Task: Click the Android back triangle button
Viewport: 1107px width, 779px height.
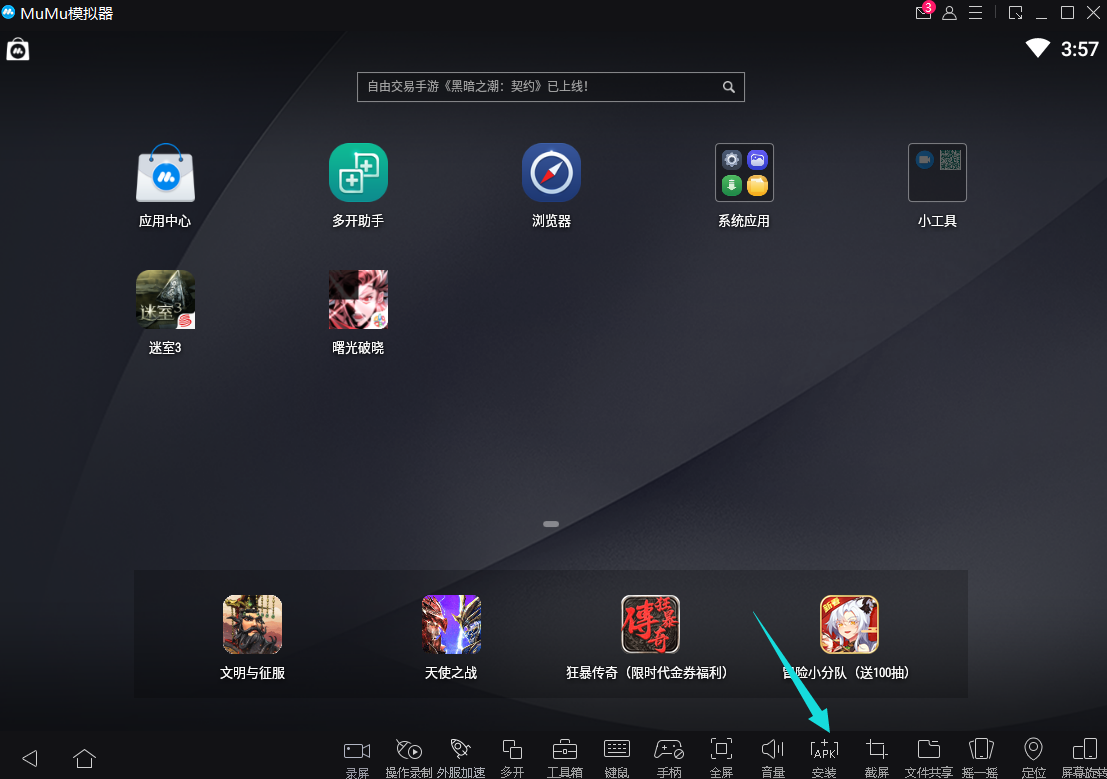Action: pyautogui.click(x=30, y=759)
